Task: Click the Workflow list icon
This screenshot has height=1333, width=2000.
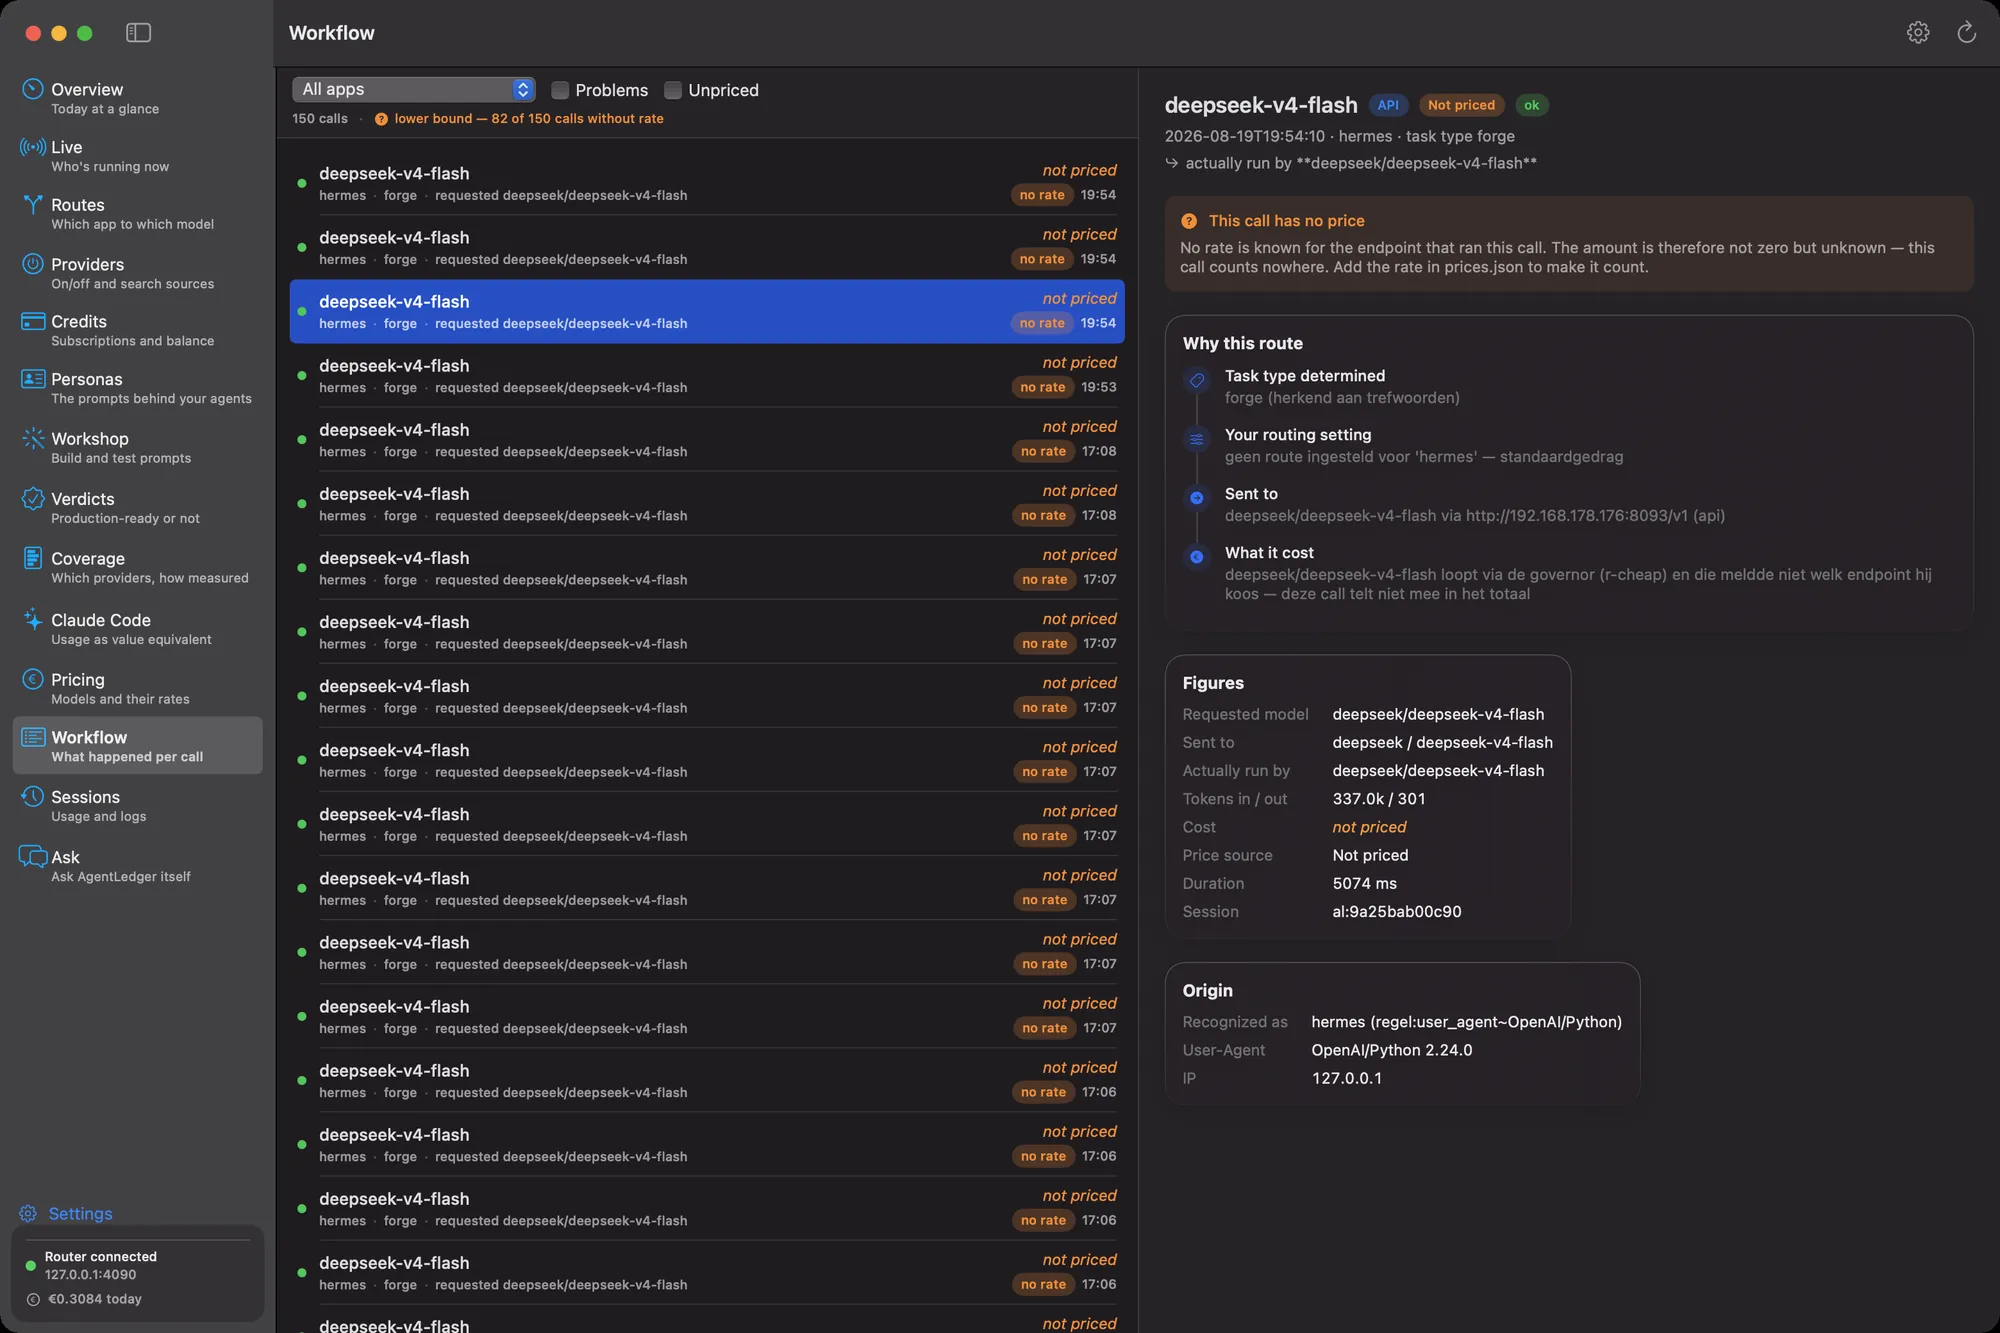Action: pyautogui.click(x=33, y=737)
